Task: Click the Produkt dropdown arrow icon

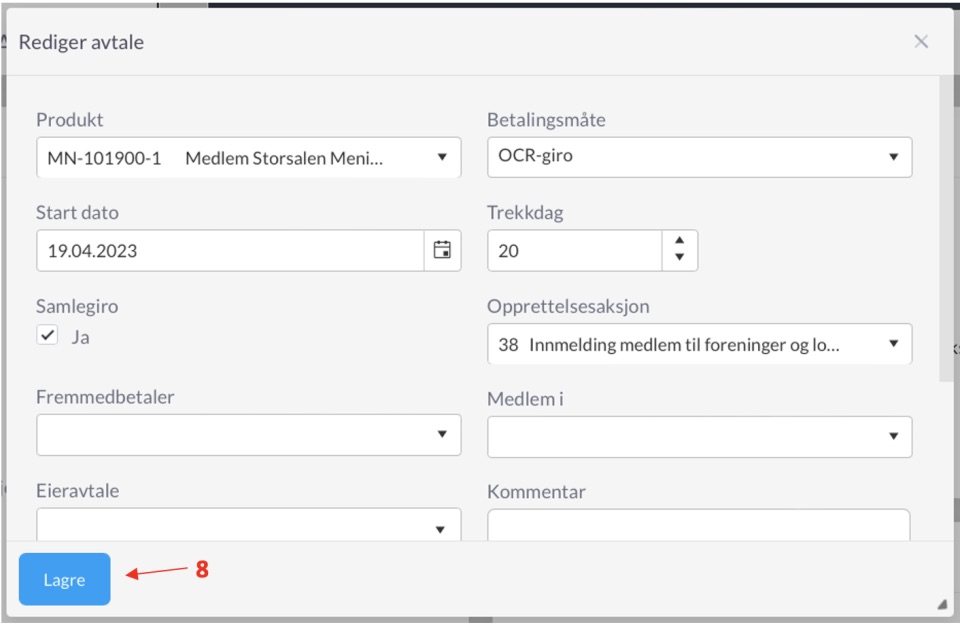Action: (442, 157)
